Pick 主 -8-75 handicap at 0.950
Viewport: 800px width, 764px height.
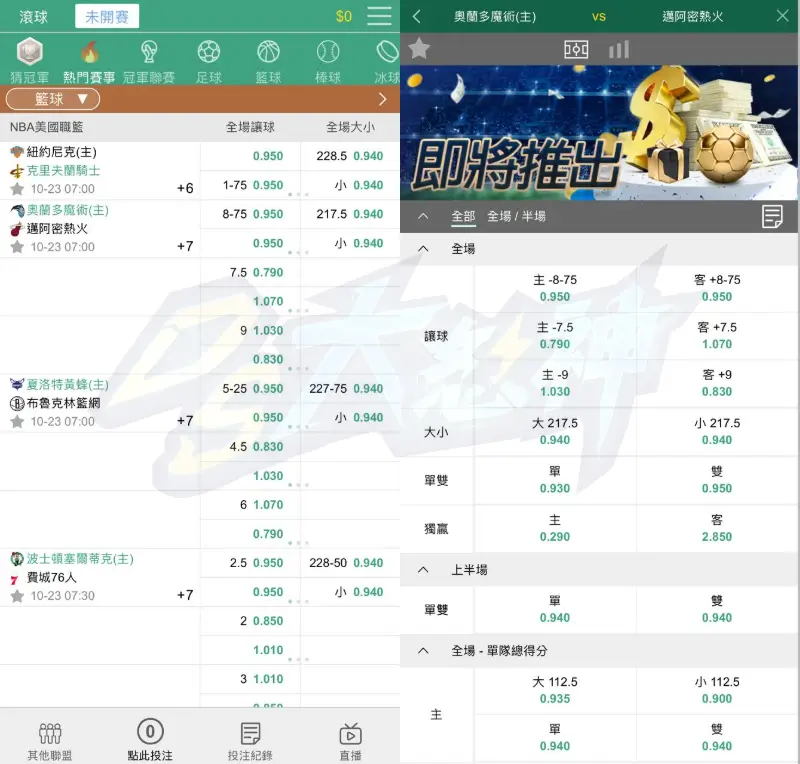pyautogui.click(x=555, y=288)
